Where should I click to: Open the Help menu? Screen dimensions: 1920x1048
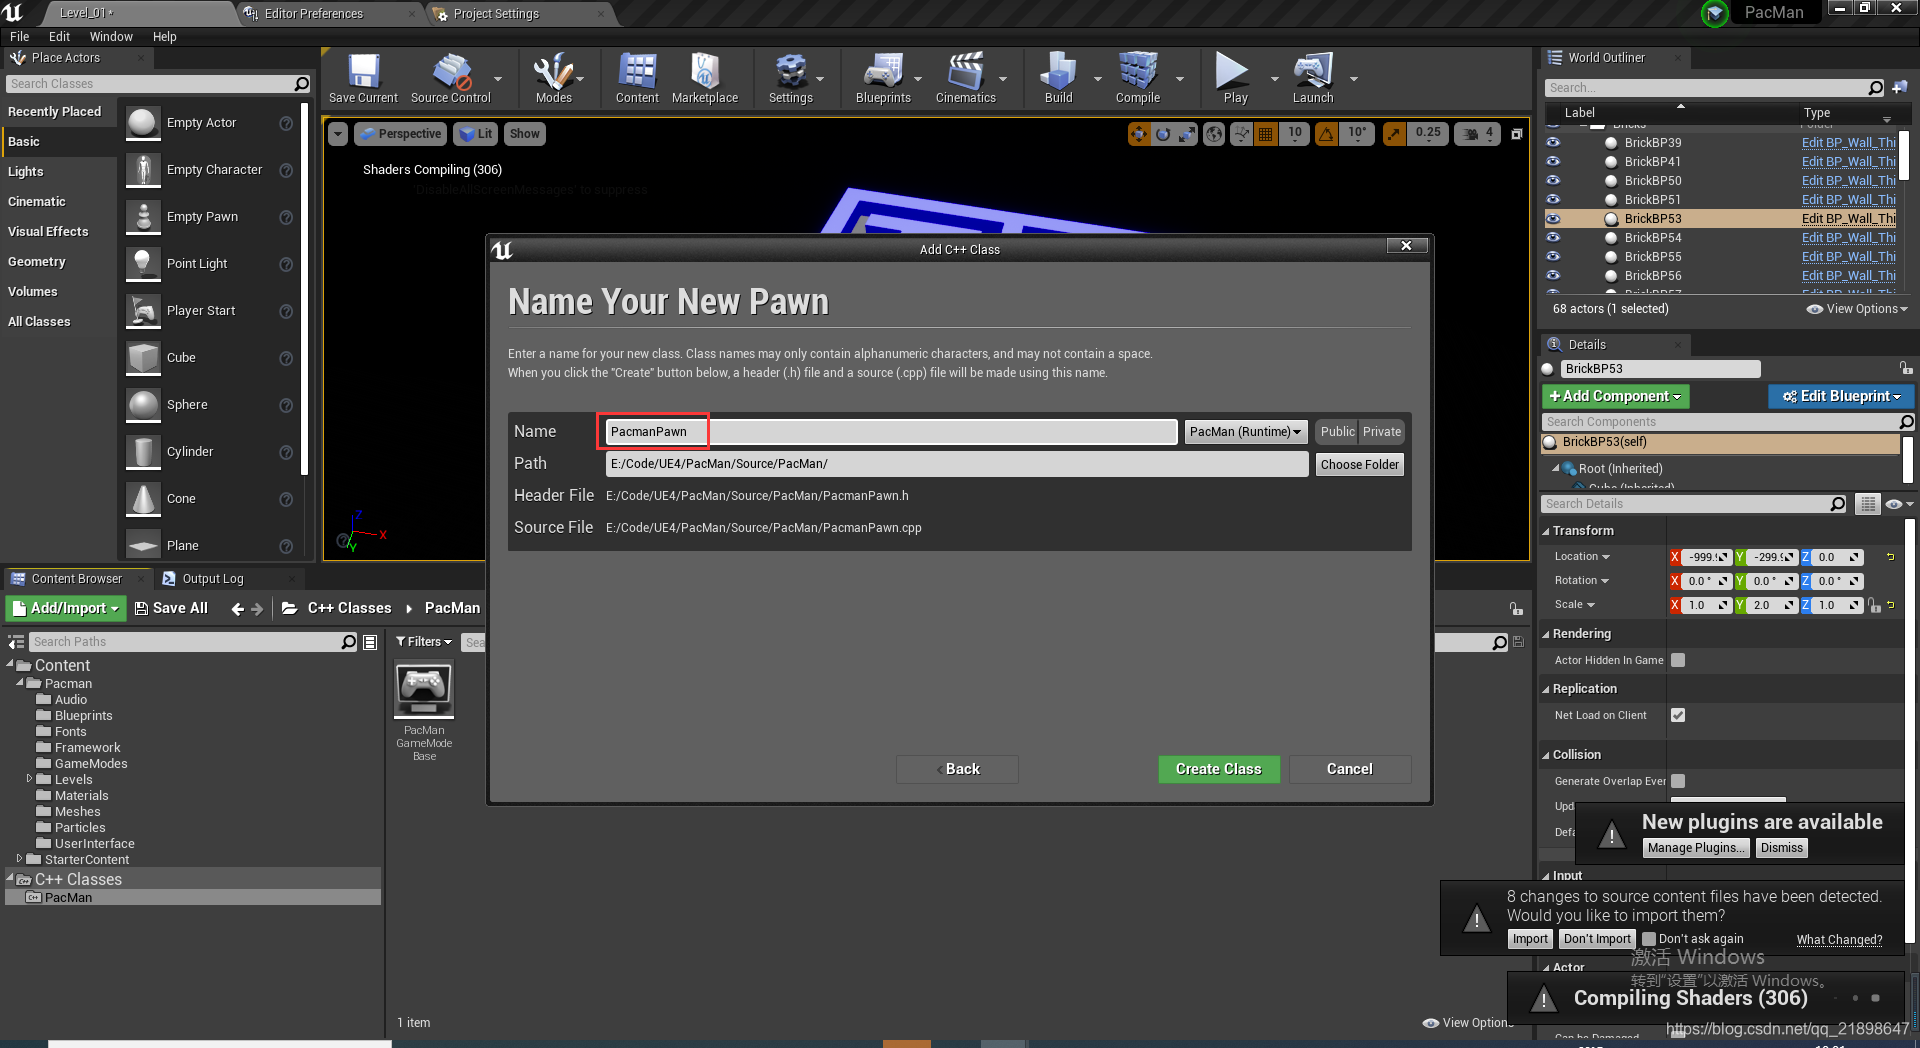[x=164, y=37]
